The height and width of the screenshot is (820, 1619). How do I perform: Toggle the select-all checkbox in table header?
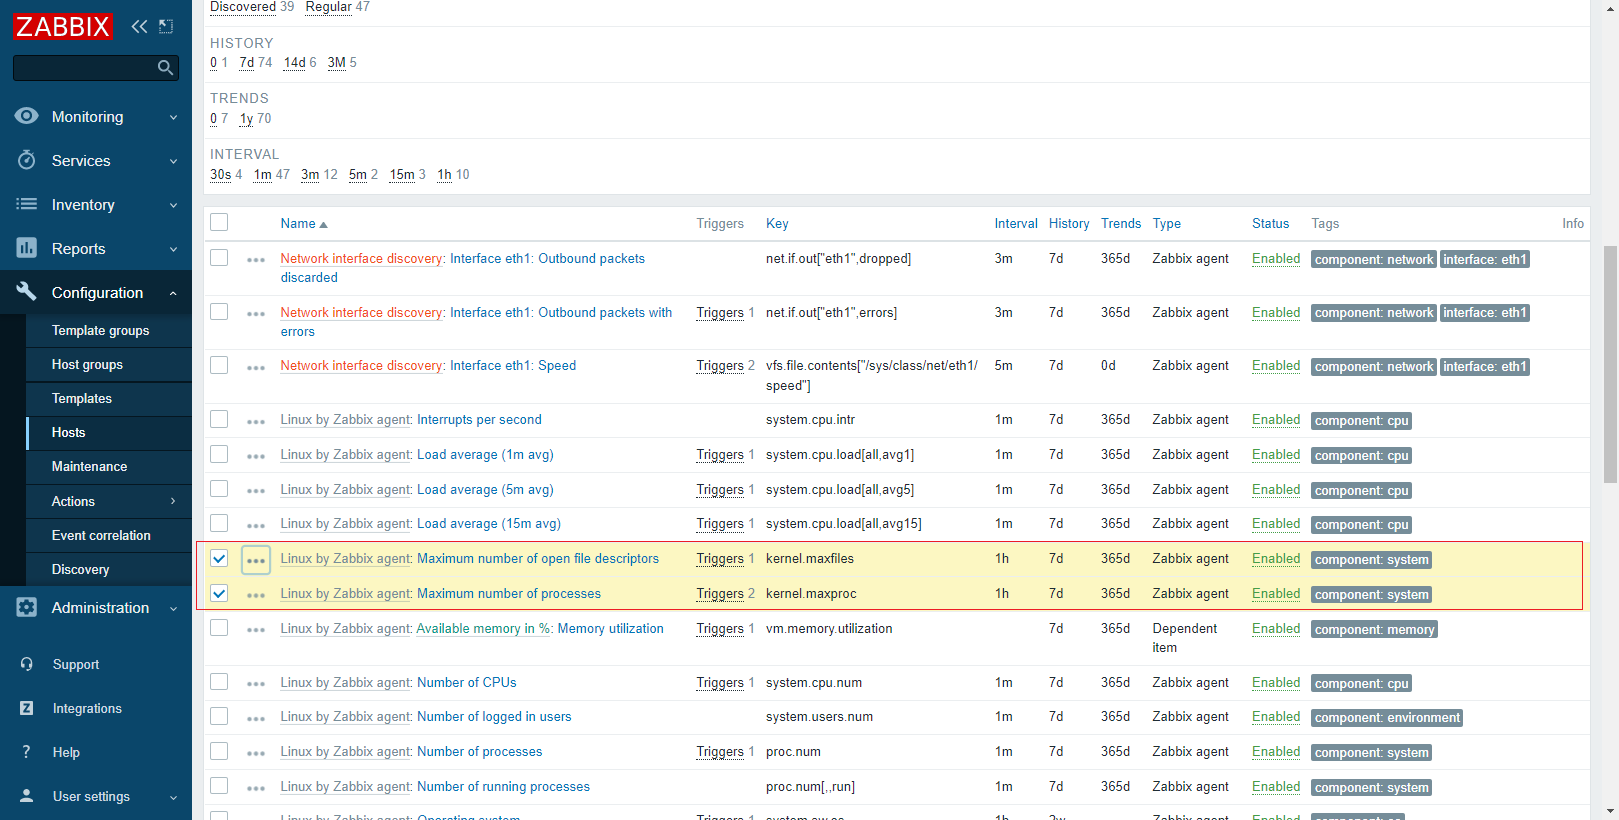[x=219, y=222]
